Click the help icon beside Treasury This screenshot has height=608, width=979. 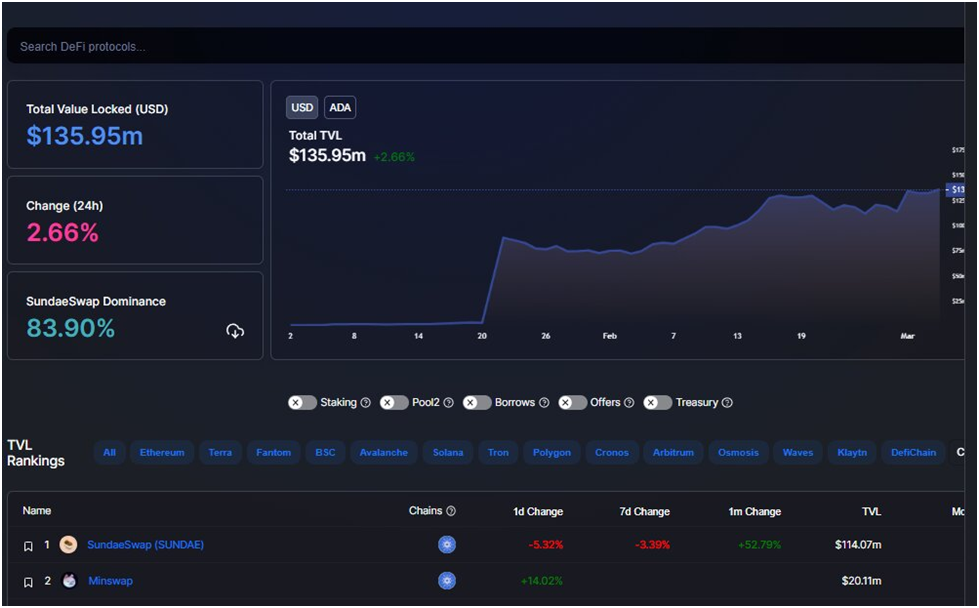(x=727, y=403)
